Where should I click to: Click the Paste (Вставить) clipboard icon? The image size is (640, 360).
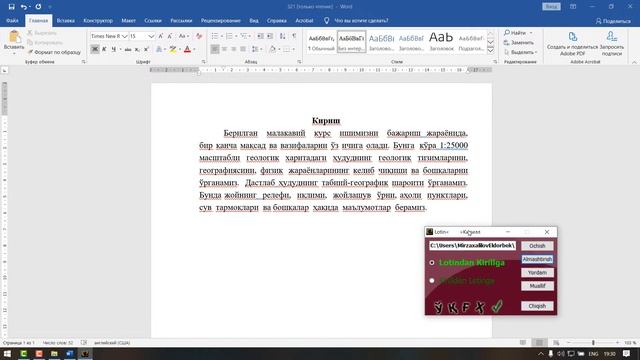click(14, 37)
